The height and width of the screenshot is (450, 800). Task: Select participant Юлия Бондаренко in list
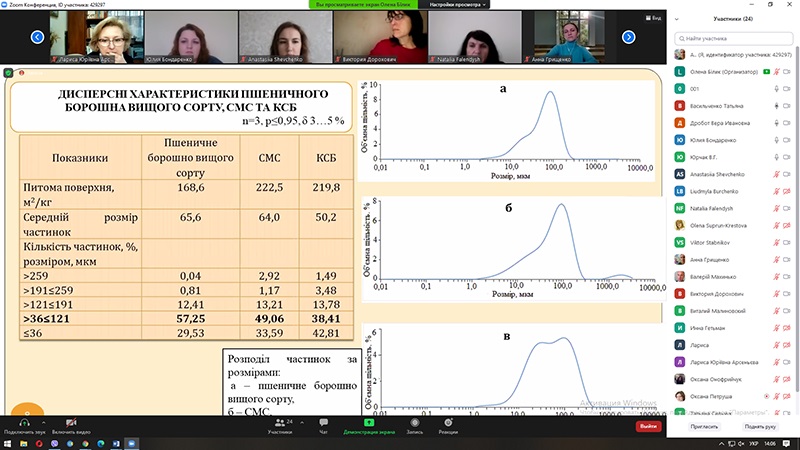coord(734,140)
